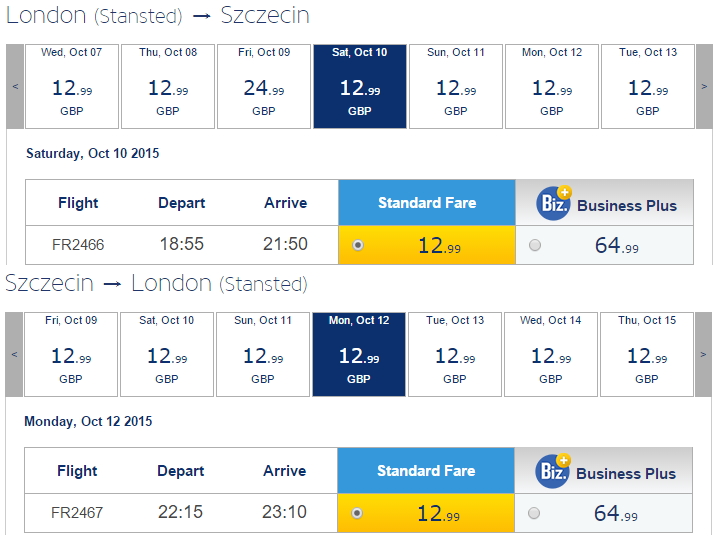Click the outbound Business Plus Biz icon

[553, 203]
